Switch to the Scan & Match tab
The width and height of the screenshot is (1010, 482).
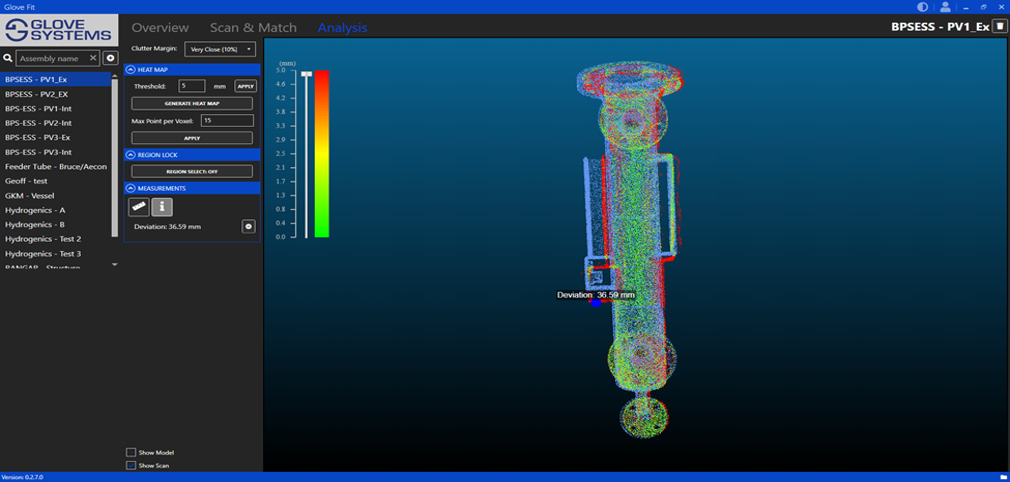click(x=253, y=28)
